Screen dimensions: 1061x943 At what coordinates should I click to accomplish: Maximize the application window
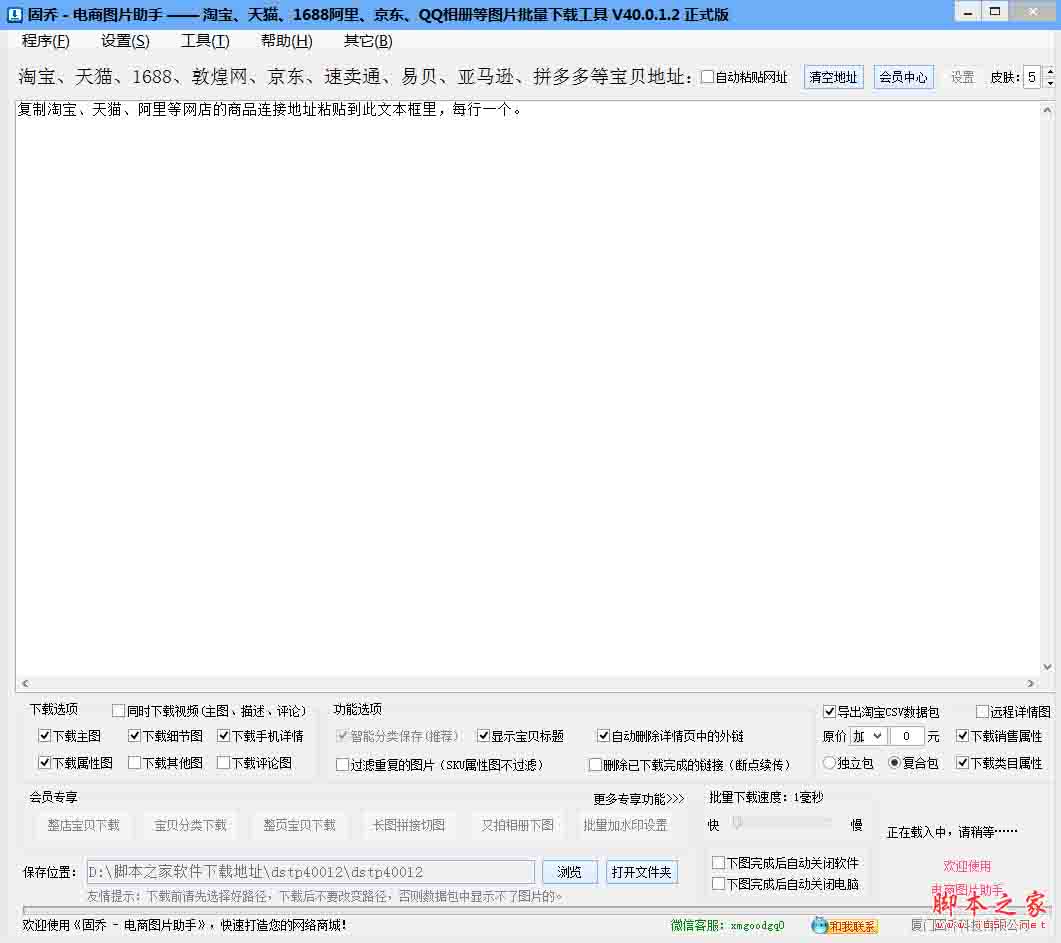point(995,12)
